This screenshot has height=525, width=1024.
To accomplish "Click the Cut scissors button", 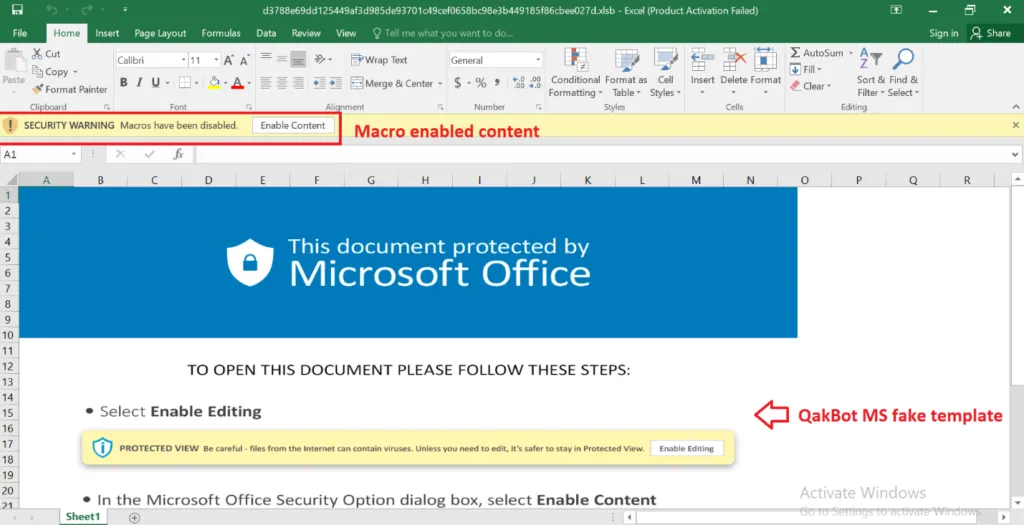I will pyautogui.click(x=46, y=54).
